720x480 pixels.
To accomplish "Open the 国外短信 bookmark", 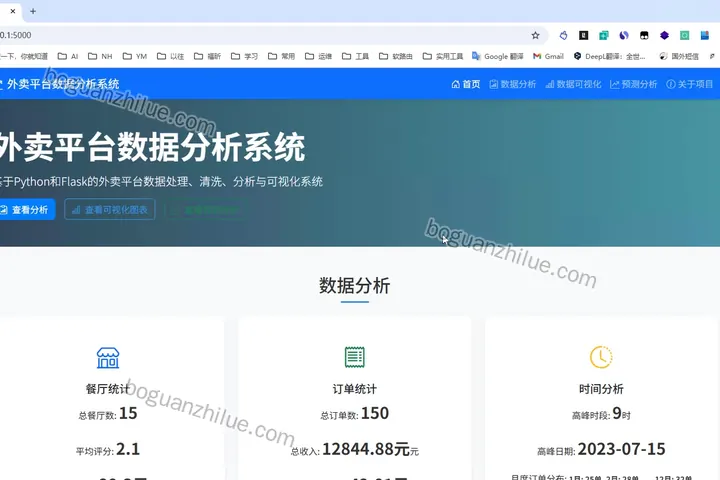I will pos(679,56).
